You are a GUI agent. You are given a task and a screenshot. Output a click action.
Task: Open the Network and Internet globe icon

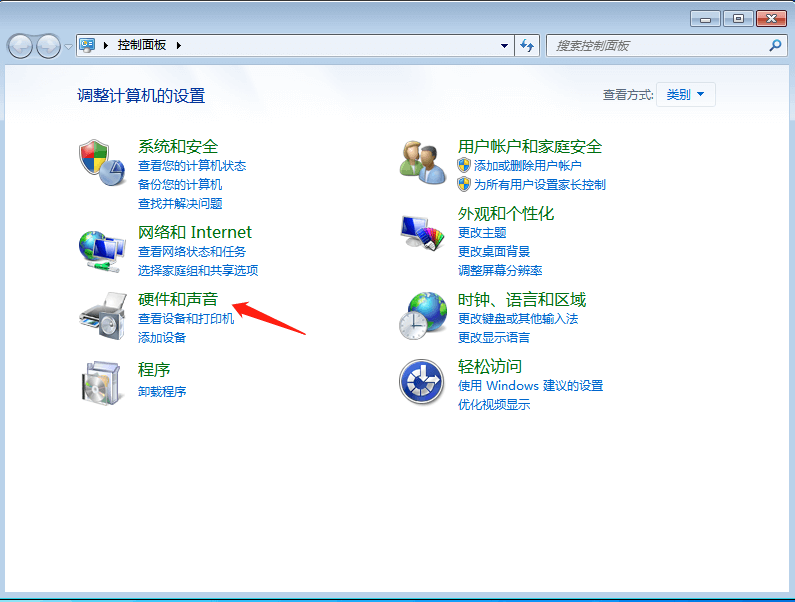click(102, 251)
